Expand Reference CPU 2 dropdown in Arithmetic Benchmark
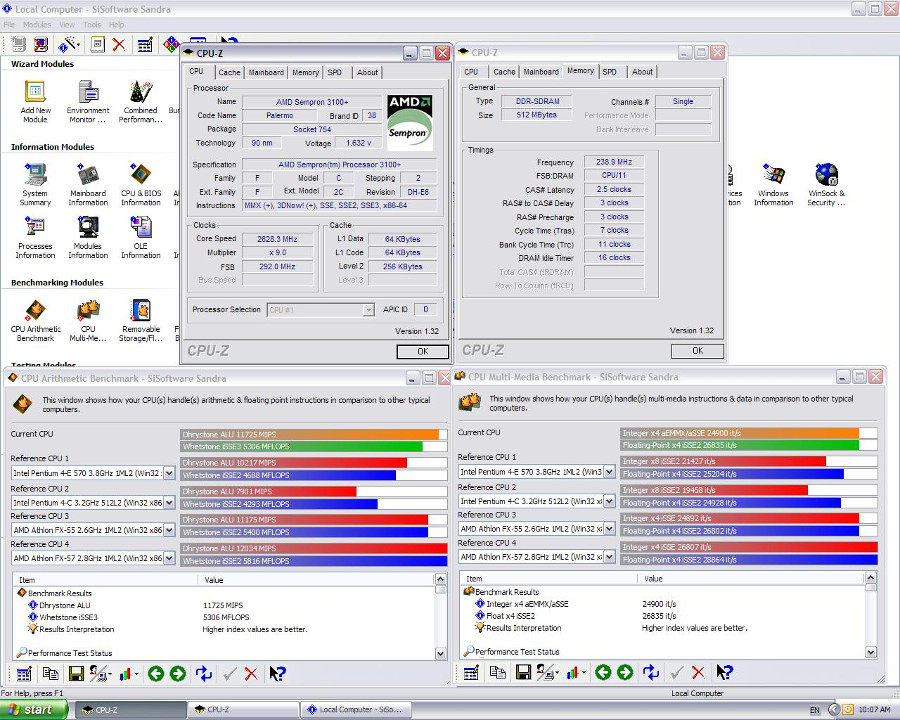This screenshot has width=900, height=720. point(169,502)
